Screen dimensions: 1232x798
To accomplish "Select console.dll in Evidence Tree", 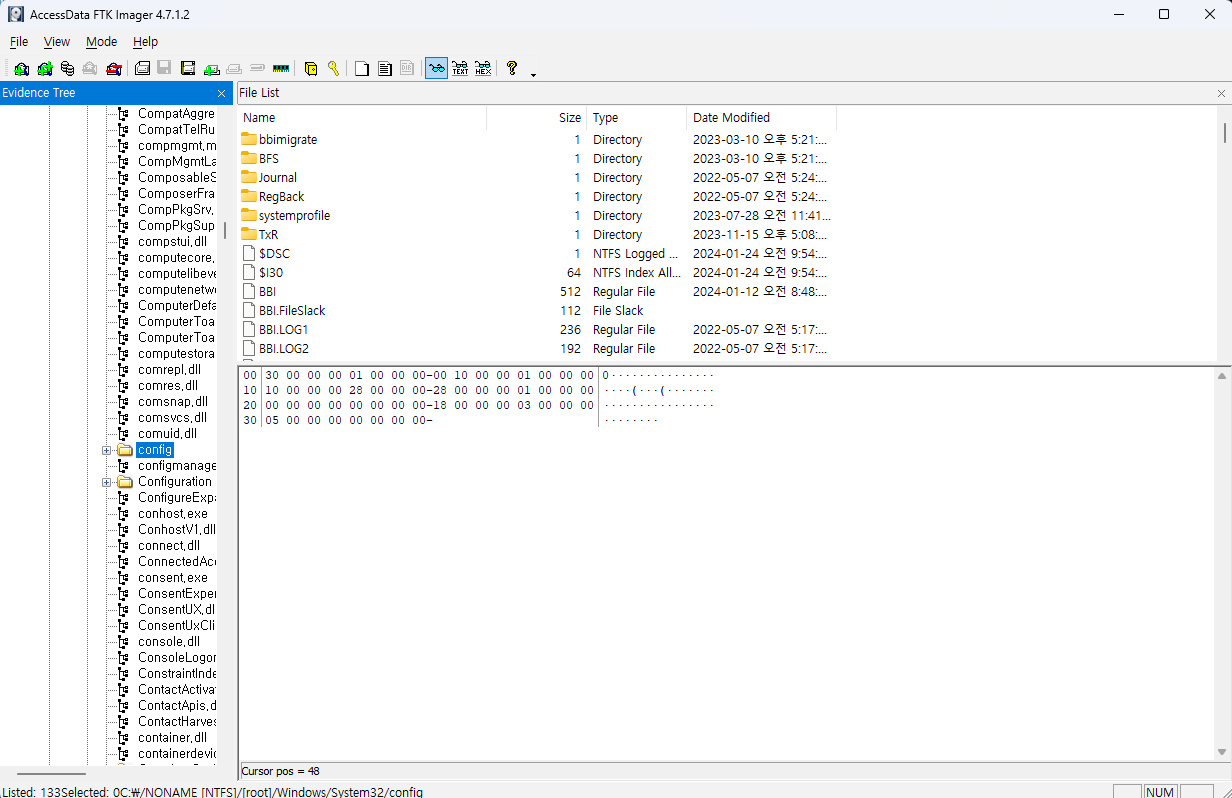I will (x=168, y=642).
